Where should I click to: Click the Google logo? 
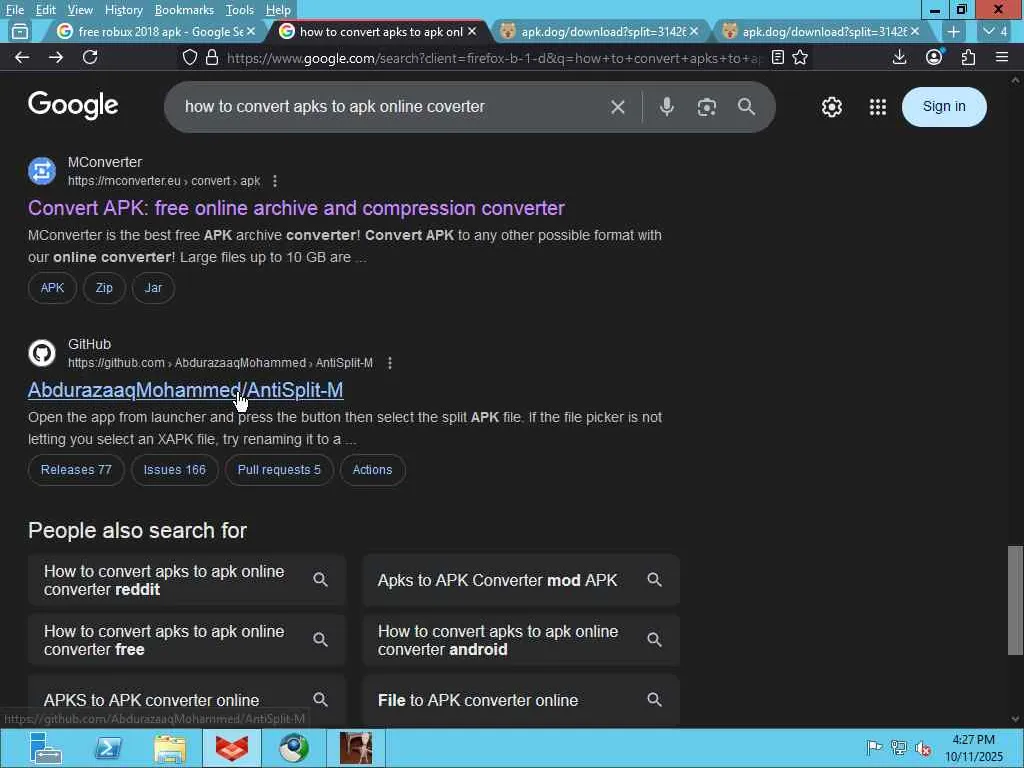(x=73, y=105)
